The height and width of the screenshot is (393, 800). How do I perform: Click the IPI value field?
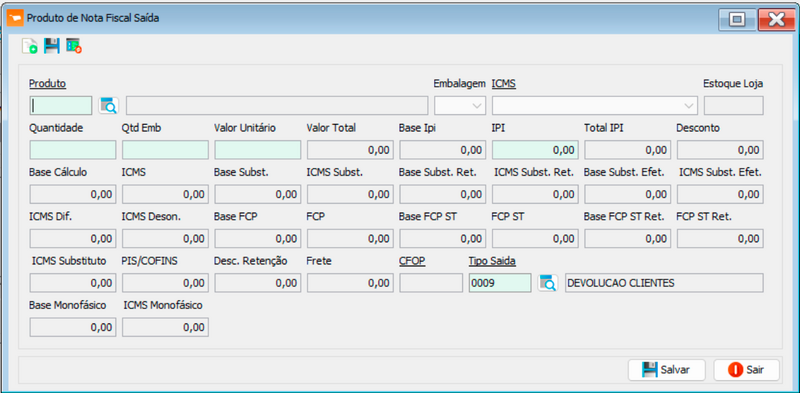point(535,150)
